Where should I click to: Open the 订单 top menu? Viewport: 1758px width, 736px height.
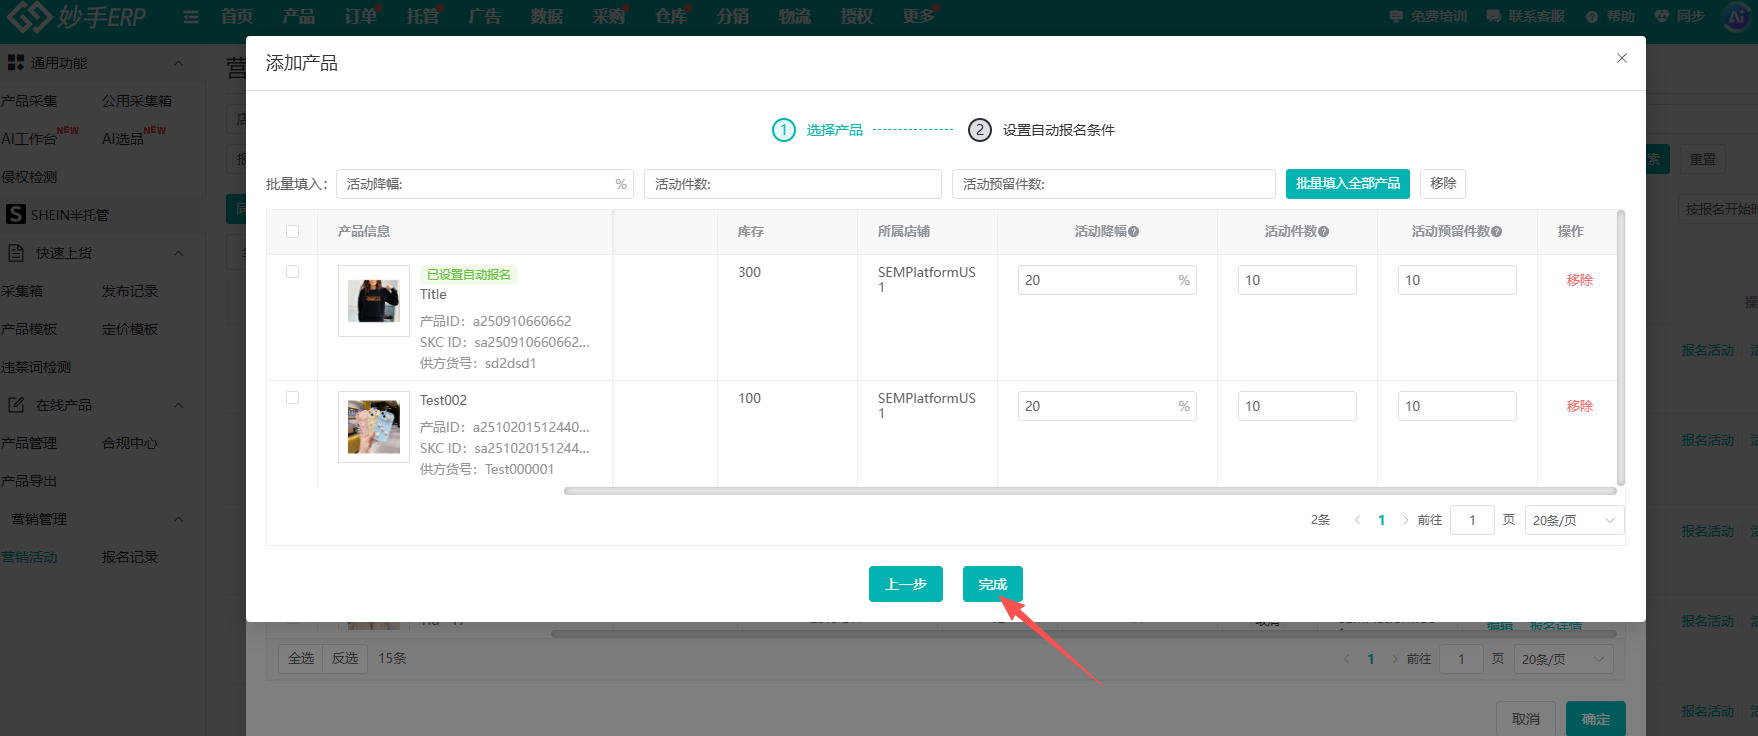[x=360, y=16]
